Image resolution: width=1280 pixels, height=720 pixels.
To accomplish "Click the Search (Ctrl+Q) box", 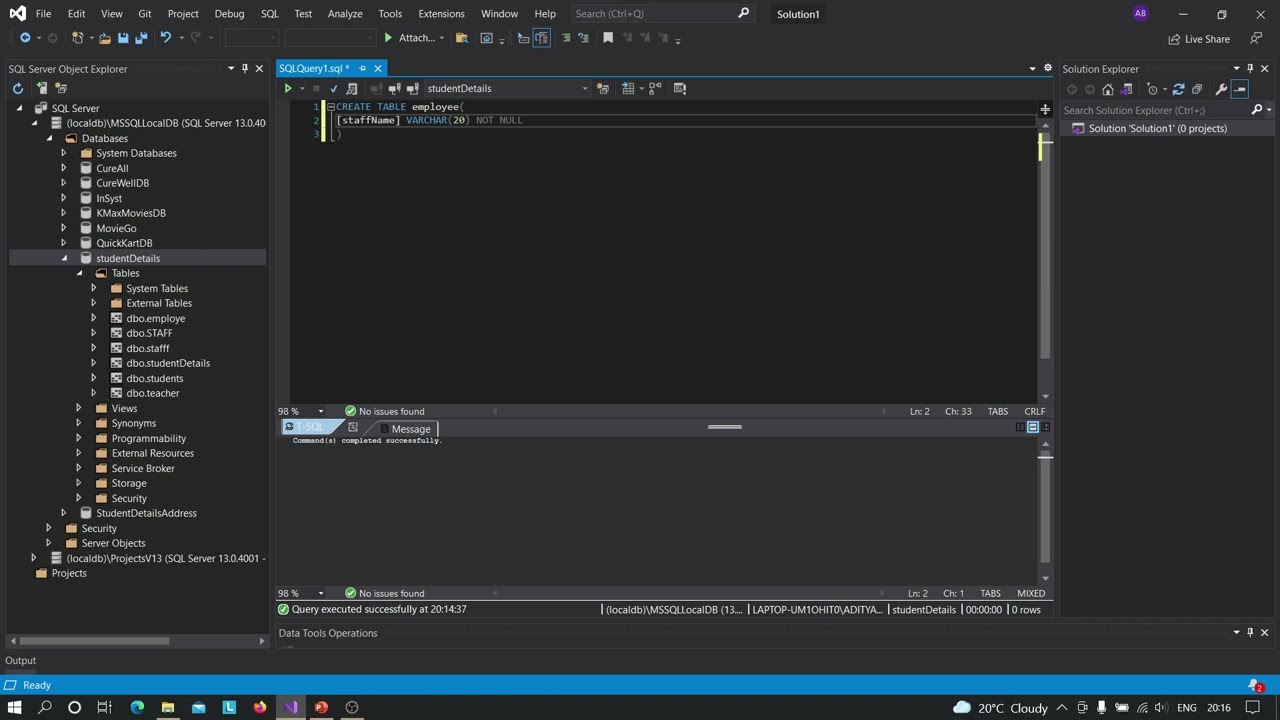I will point(661,14).
